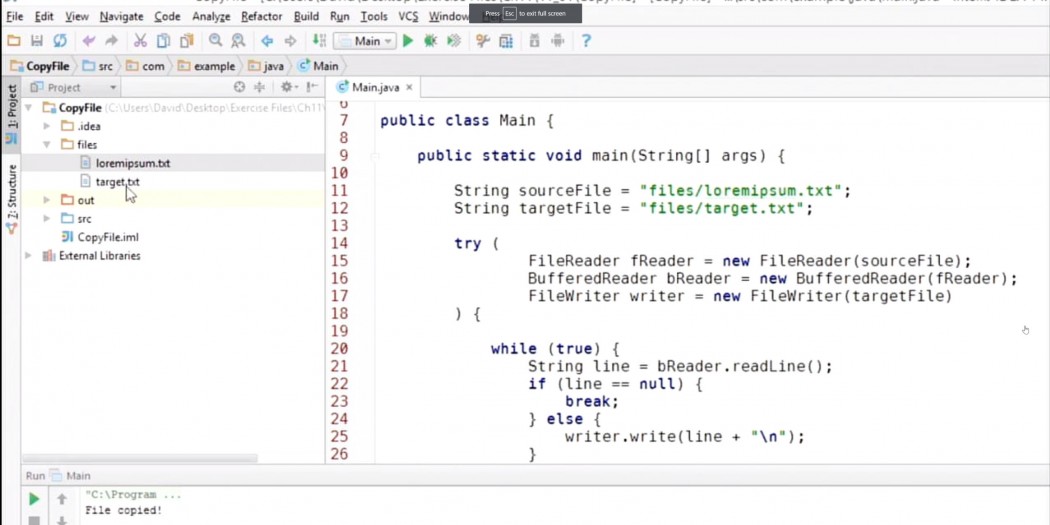This screenshot has width=1050, height=525.
Task: Run the Main configuration from the toolbar
Action: (408, 41)
